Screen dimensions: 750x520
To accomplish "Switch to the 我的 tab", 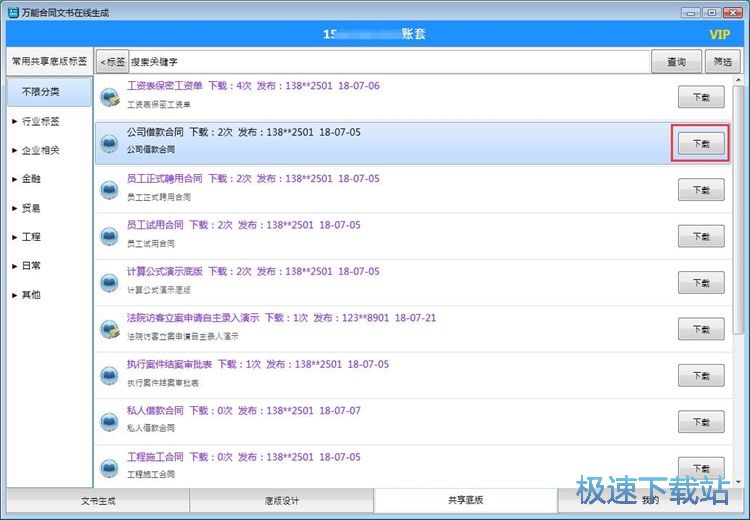I will pos(651,501).
